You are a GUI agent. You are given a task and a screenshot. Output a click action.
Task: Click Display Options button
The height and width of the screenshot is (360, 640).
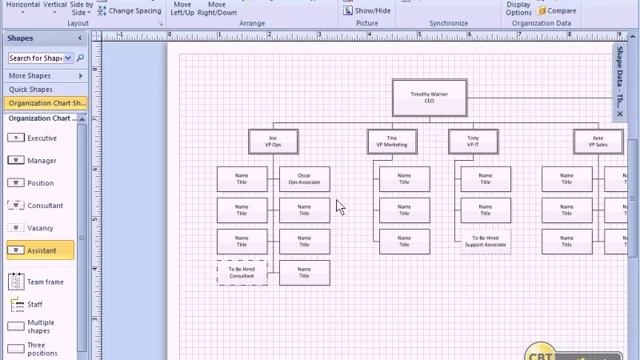coord(518,8)
